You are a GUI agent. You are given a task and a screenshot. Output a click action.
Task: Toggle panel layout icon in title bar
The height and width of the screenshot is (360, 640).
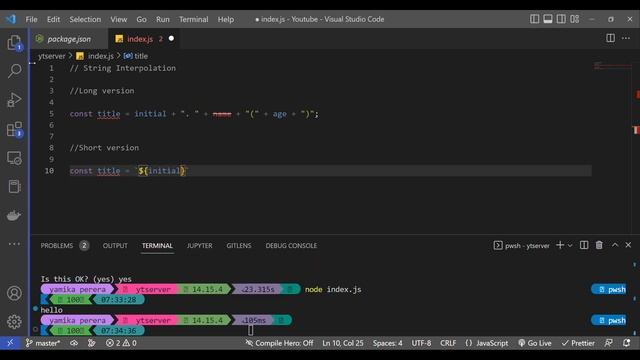point(548,19)
